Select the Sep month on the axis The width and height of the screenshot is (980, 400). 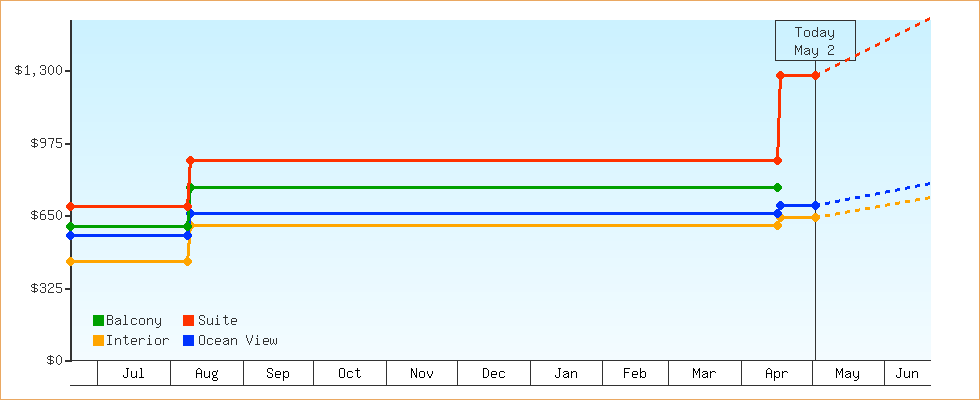tap(278, 373)
